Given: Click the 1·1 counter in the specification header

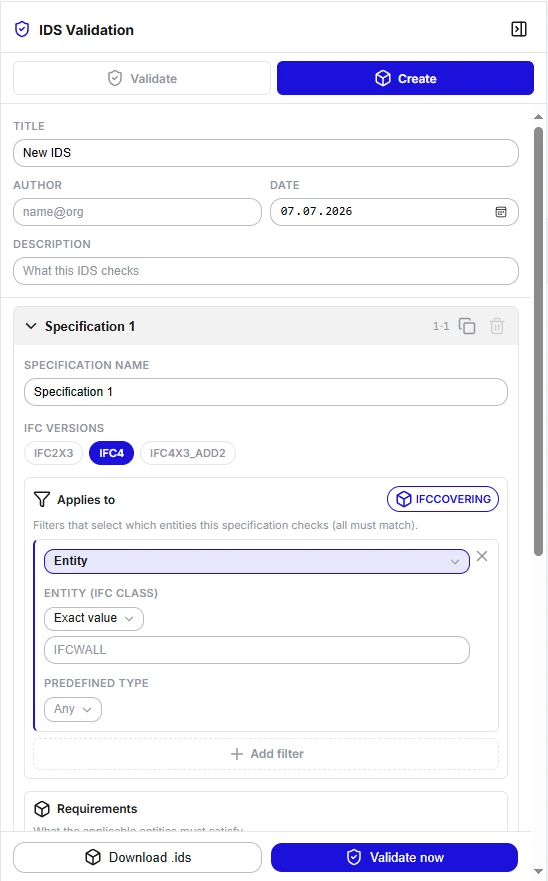Looking at the screenshot, I should pyautogui.click(x=441, y=326).
